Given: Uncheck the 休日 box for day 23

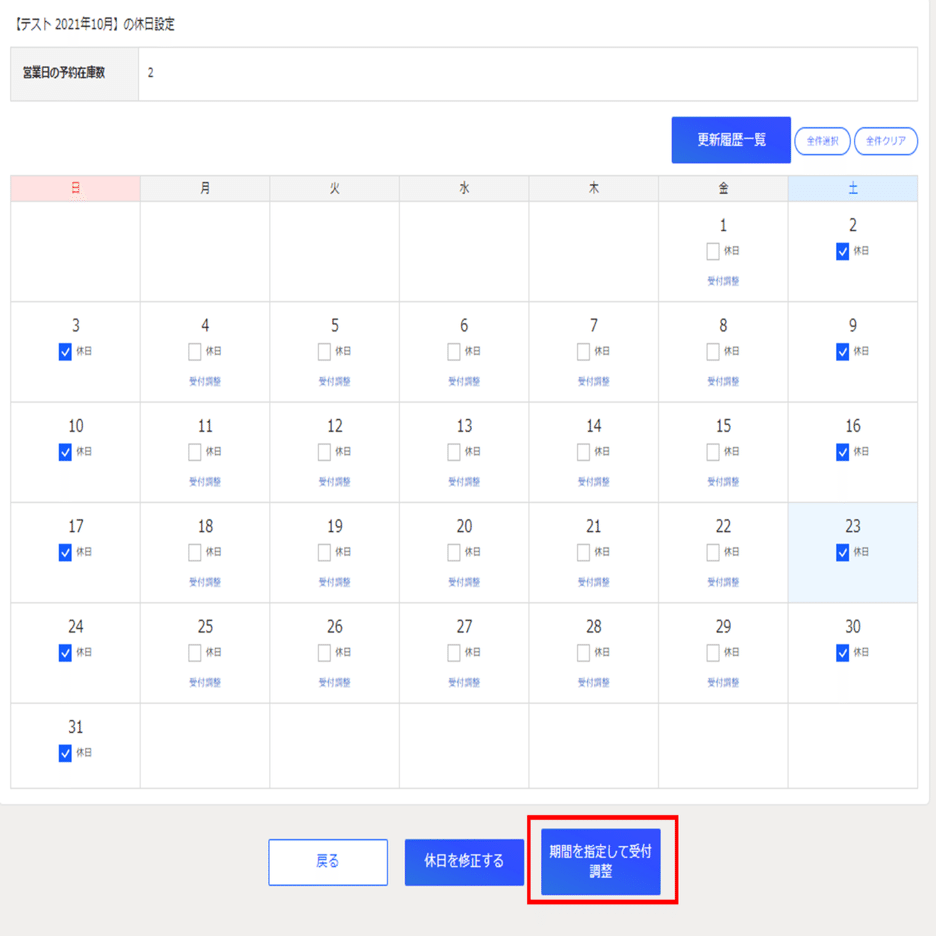Looking at the screenshot, I should 842,552.
